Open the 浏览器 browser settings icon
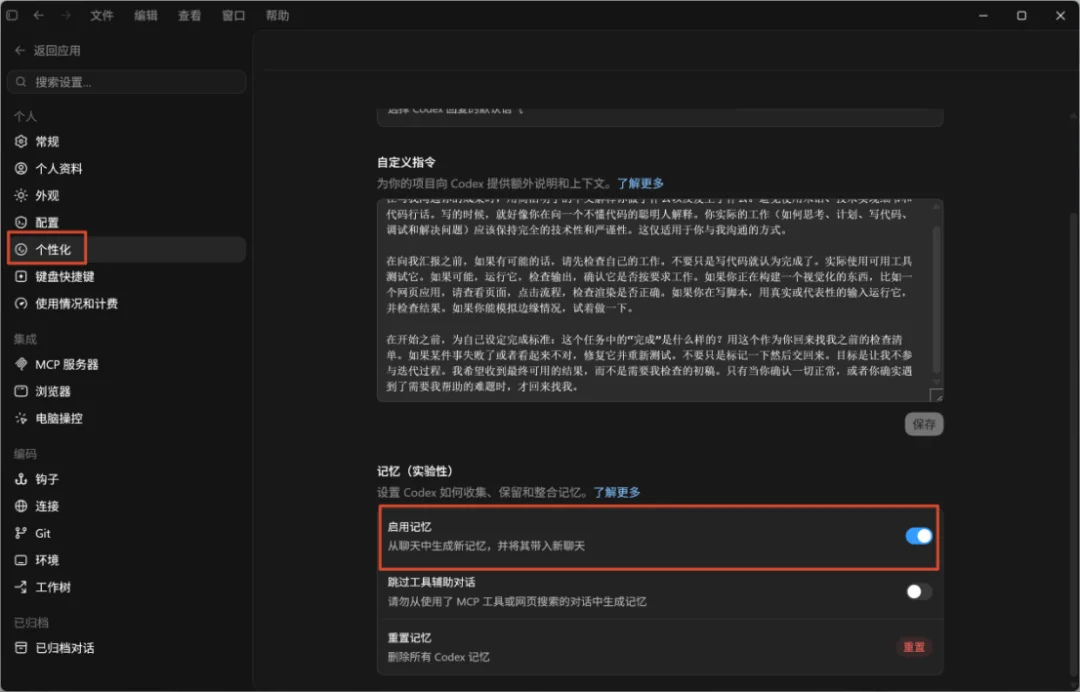1080x692 pixels. coord(21,391)
